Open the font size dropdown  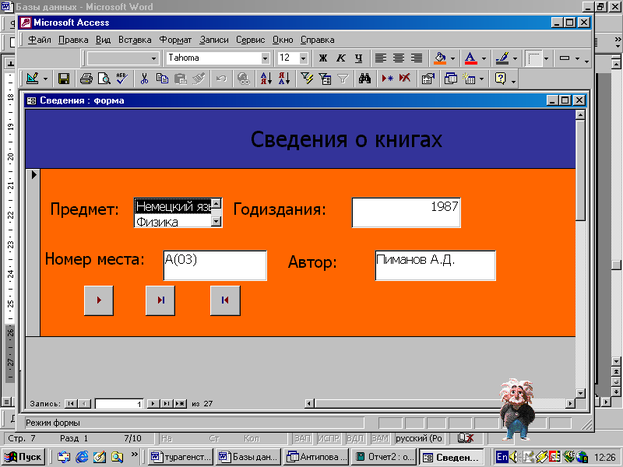pyautogui.click(x=304, y=58)
